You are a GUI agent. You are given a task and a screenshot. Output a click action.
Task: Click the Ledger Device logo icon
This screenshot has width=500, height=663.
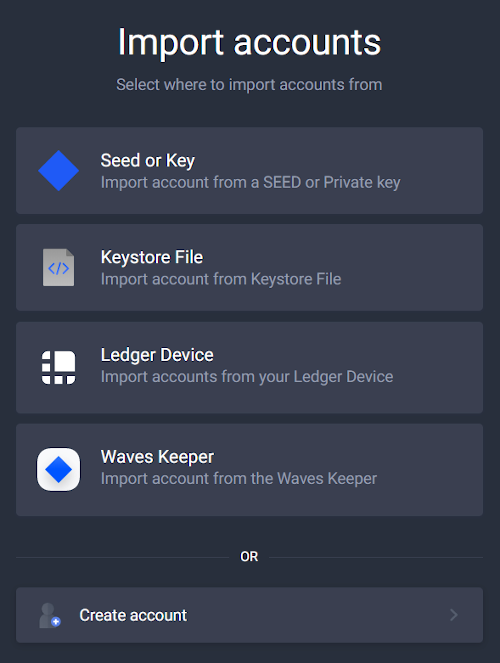(58, 367)
